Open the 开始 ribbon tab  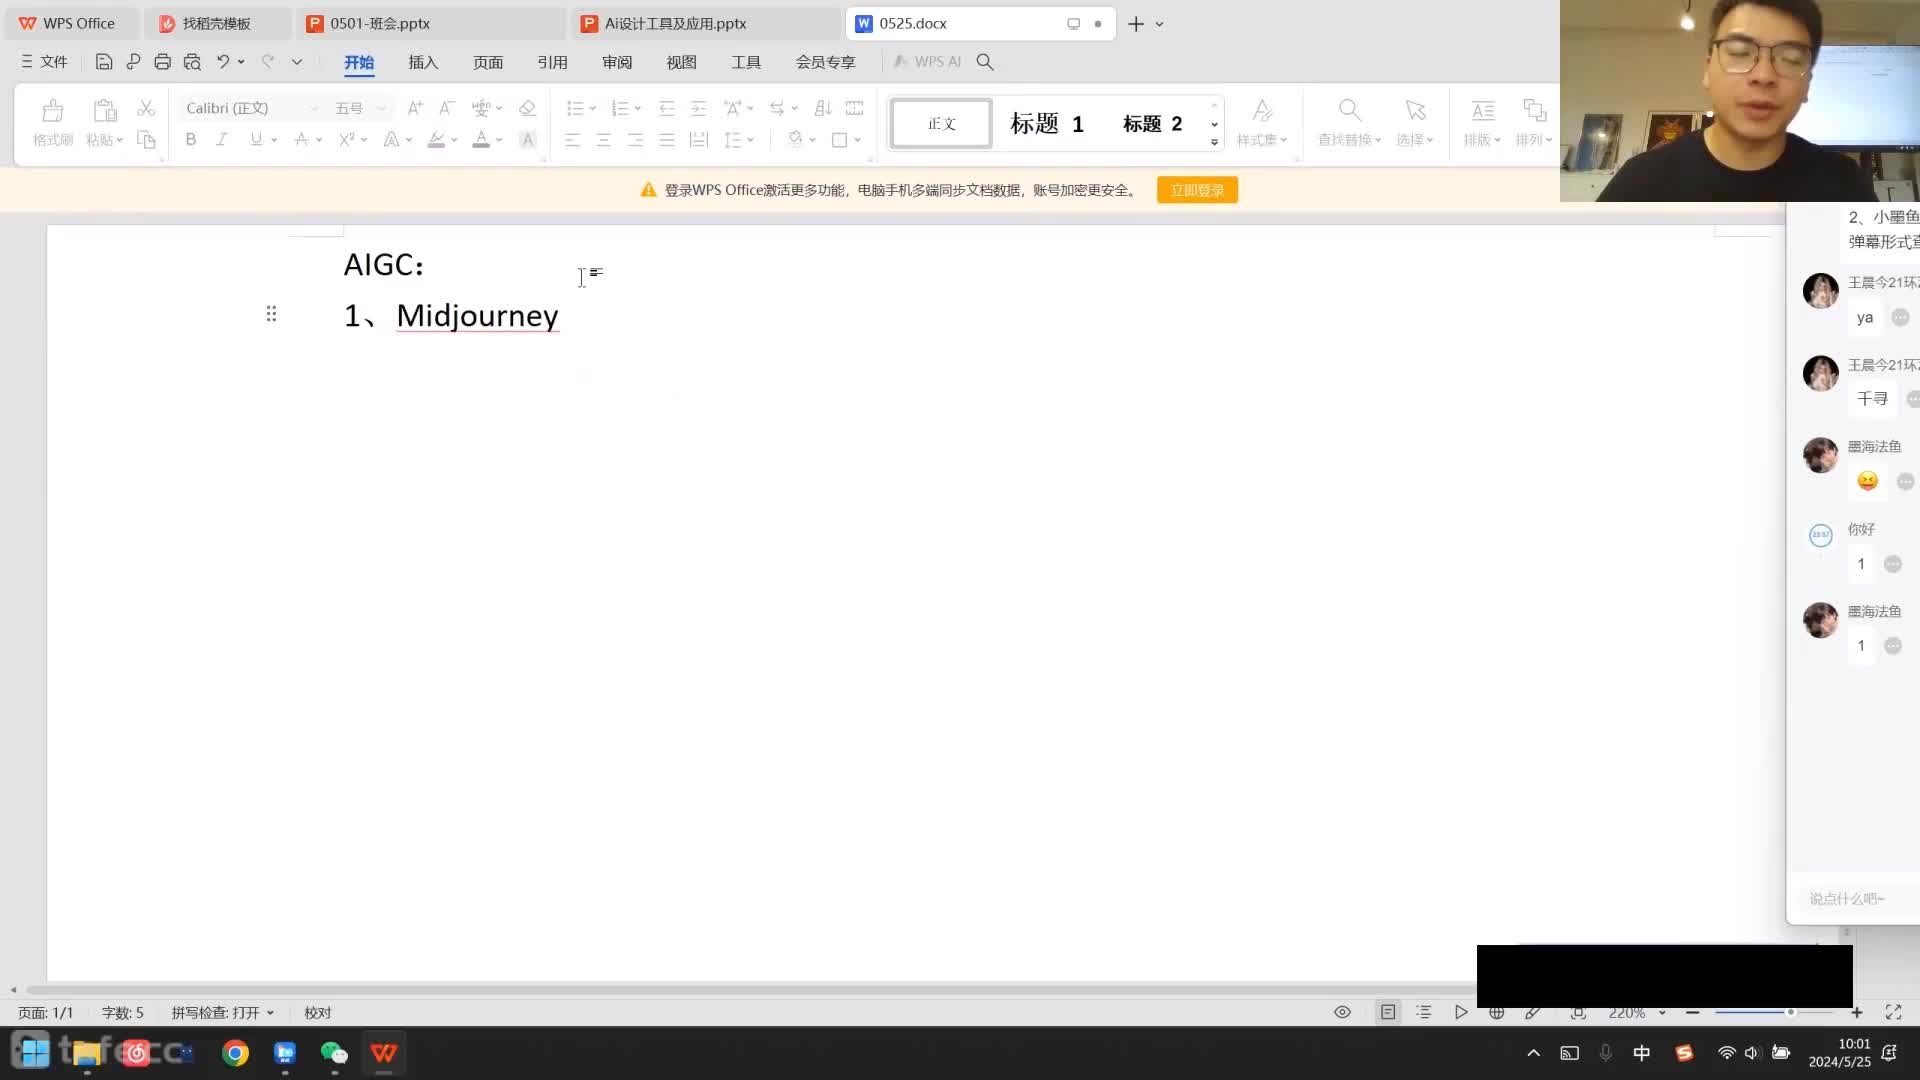[359, 62]
